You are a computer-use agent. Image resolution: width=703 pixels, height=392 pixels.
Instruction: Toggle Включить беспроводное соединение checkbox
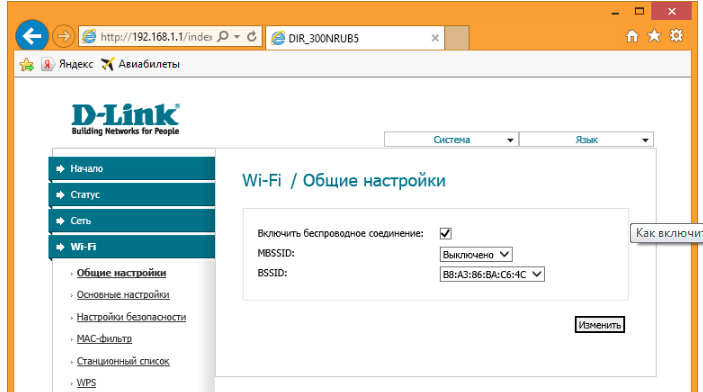pos(446,233)
